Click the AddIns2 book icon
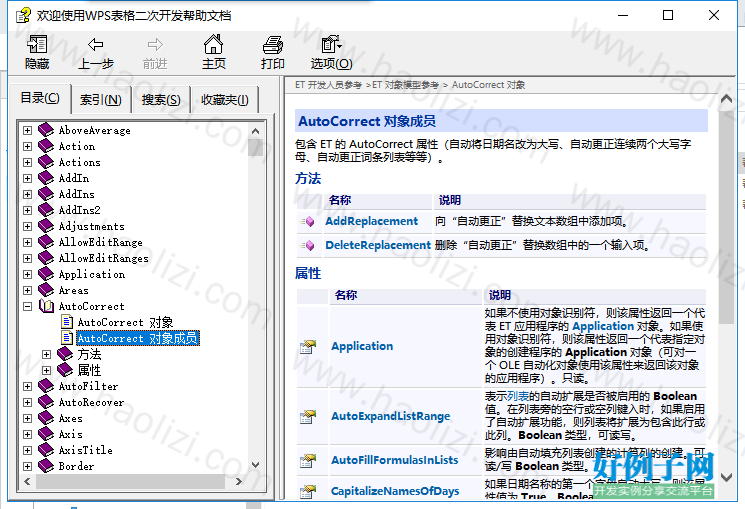This screenshot has width=745, height=509. click(x=46, y=210)
